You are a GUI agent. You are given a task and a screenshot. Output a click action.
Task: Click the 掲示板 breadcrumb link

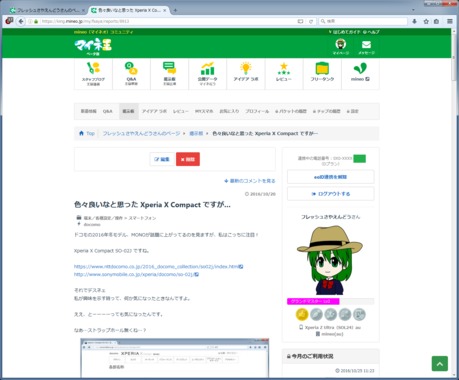pyautogui.click(x=196, y=133)
